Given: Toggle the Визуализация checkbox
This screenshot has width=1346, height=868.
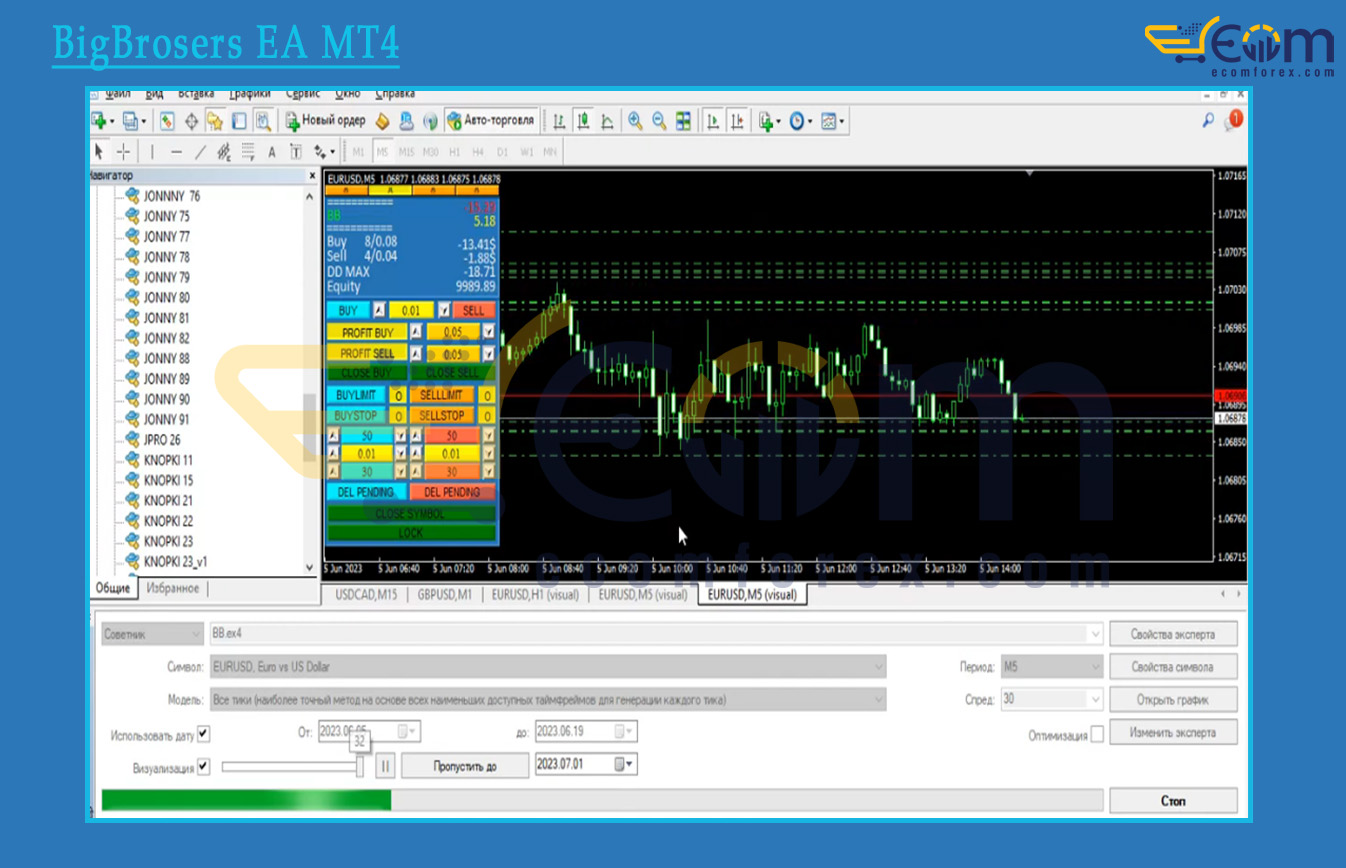Looking at the screenshot, I should (x=204, y=767).
